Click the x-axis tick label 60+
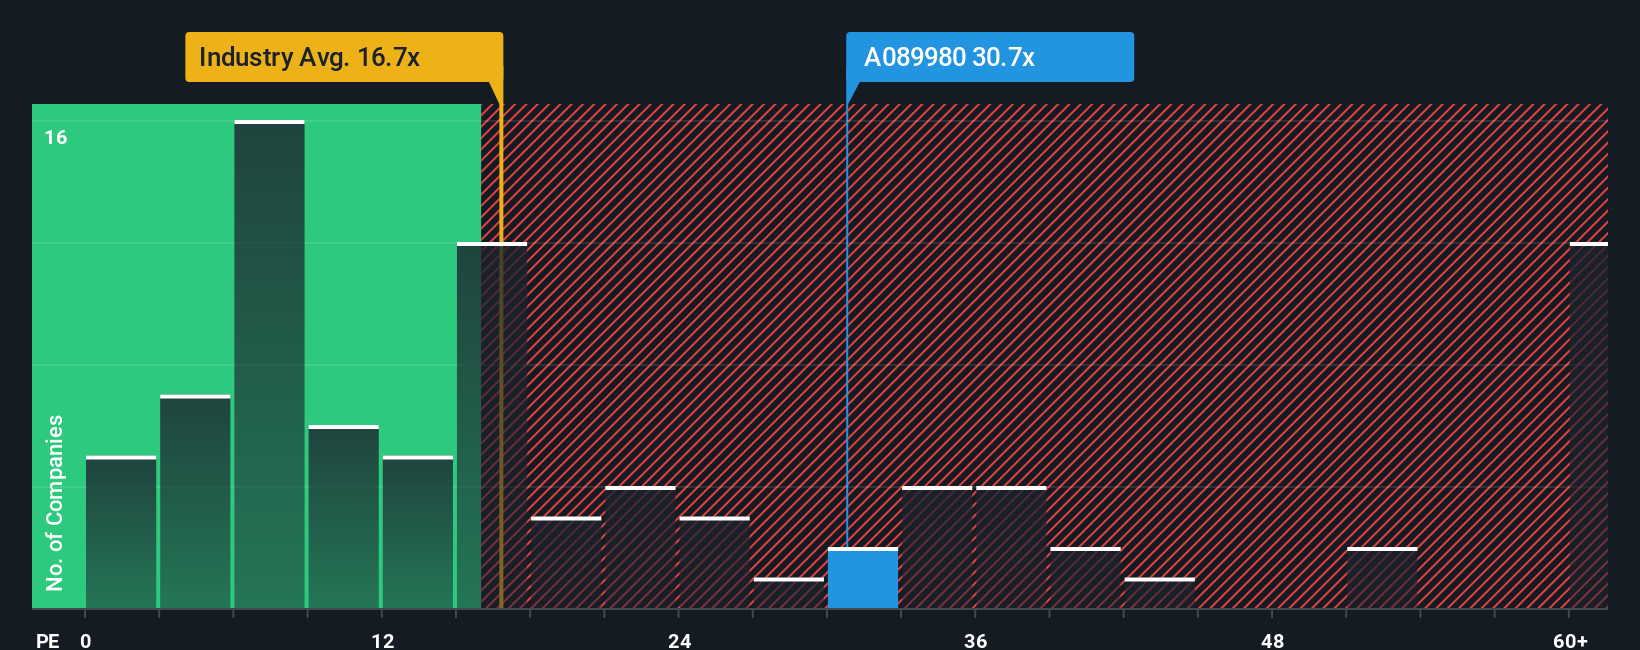Viewport: 1640px width, 650px height. coord(1570,640)
